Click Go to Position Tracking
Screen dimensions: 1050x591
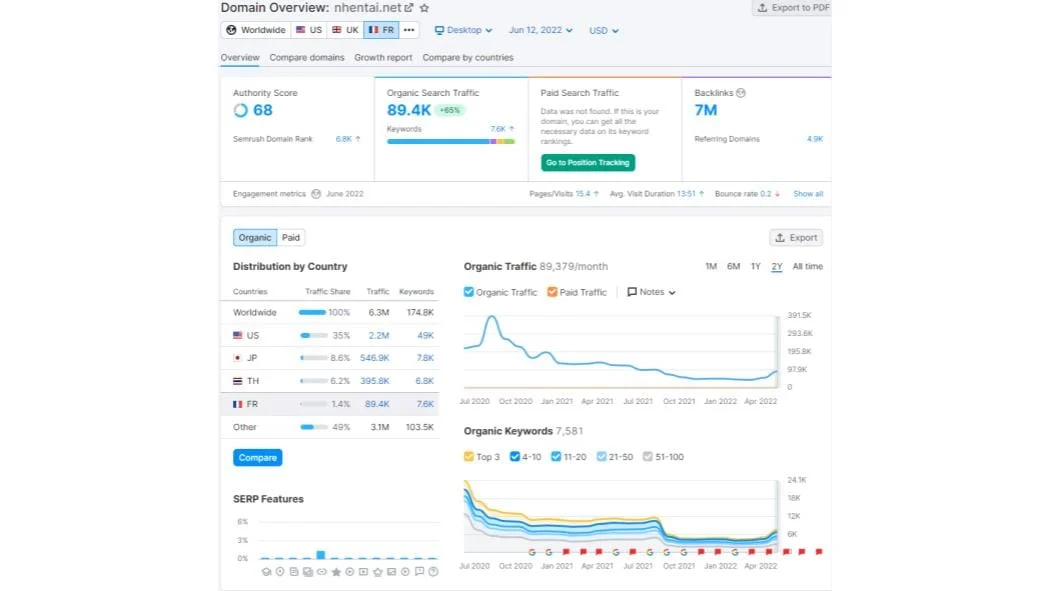pos(588,163)
